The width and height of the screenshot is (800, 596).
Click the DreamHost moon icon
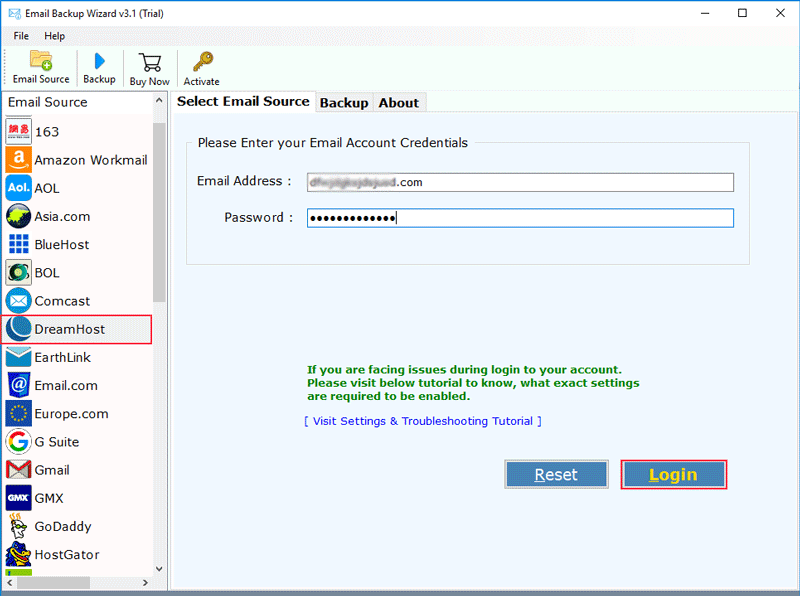point(18,329)
